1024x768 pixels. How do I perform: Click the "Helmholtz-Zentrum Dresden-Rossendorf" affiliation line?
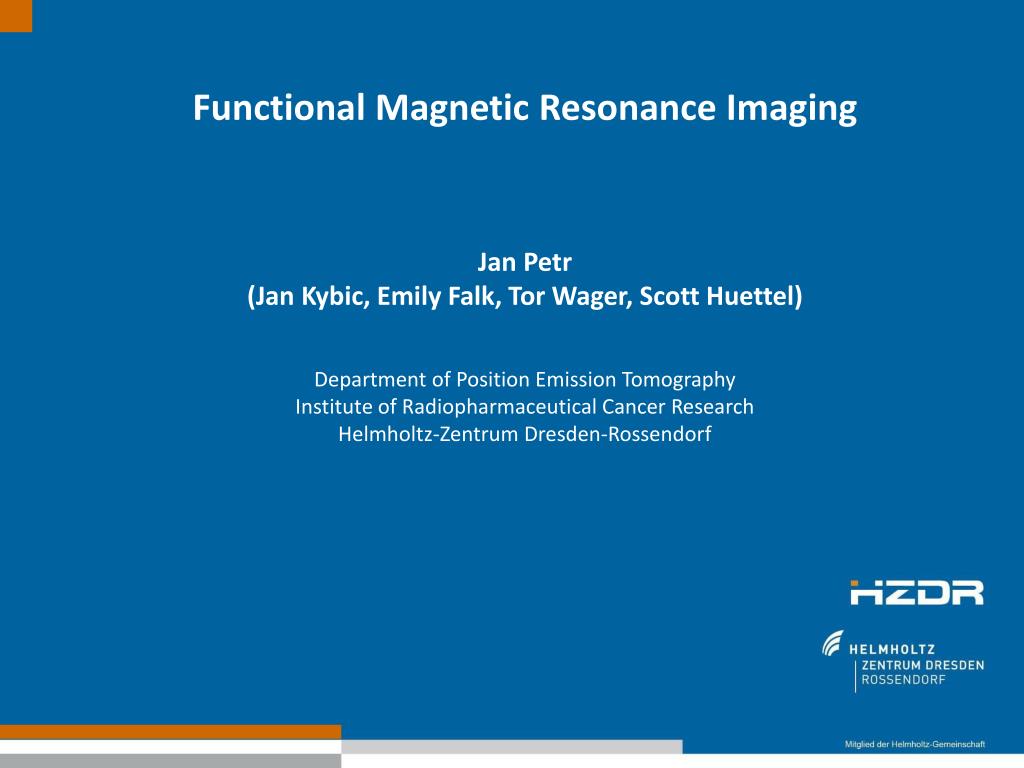(x=524, y=434)
